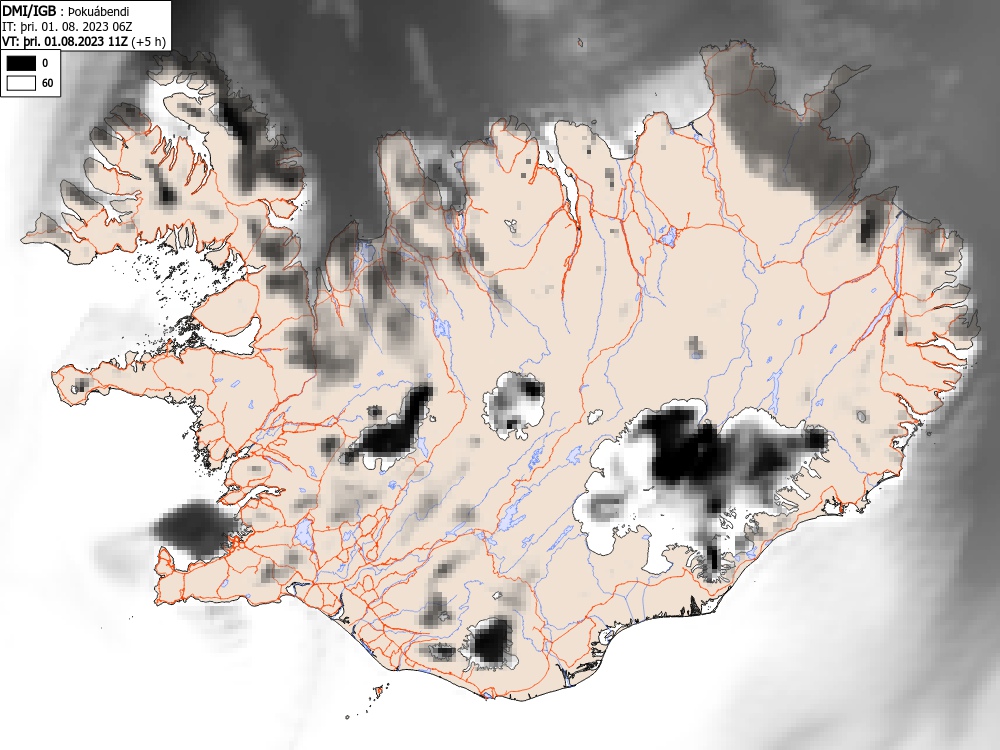Screen dimensions: 1000x750
Task: Click the title text 'DMI/IGB : Þokuábendi'
Action: 66,11
